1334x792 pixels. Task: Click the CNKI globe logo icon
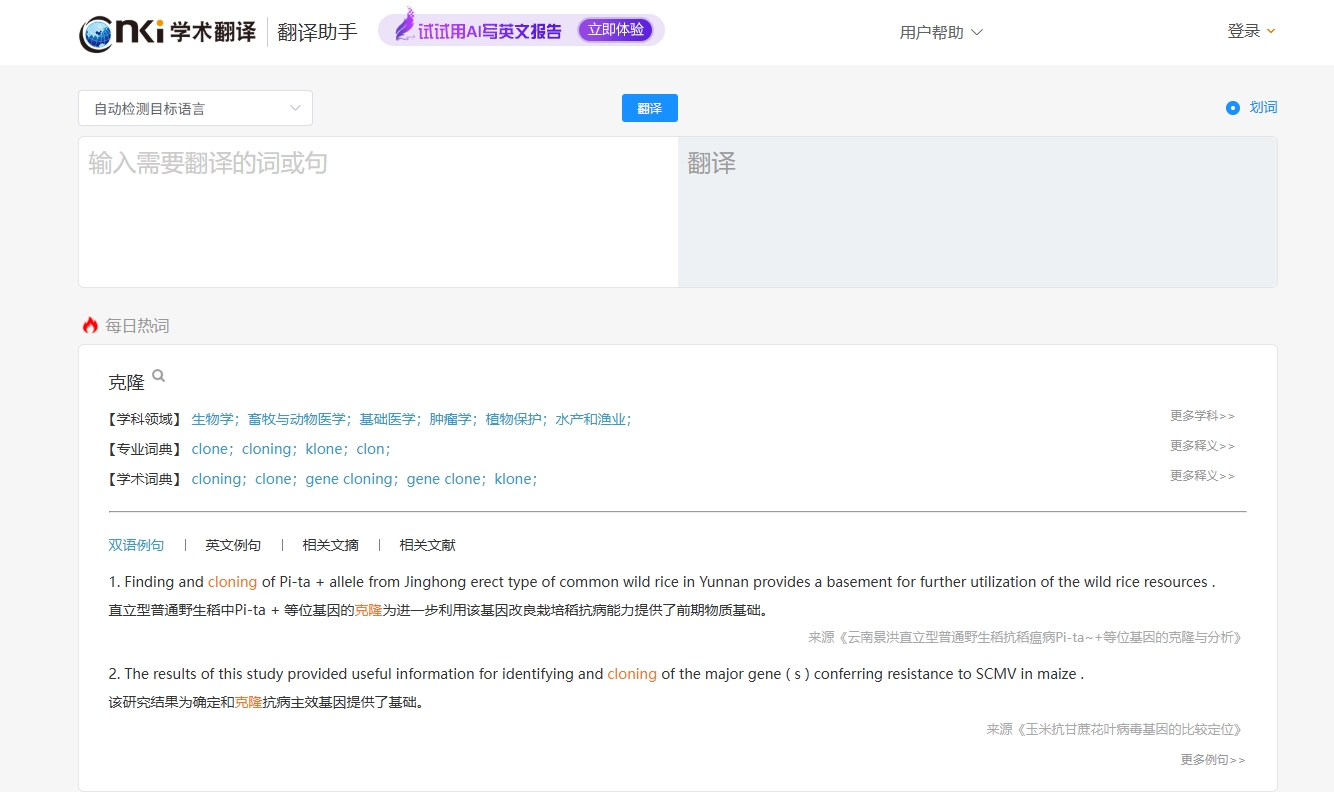coord(95,33)
